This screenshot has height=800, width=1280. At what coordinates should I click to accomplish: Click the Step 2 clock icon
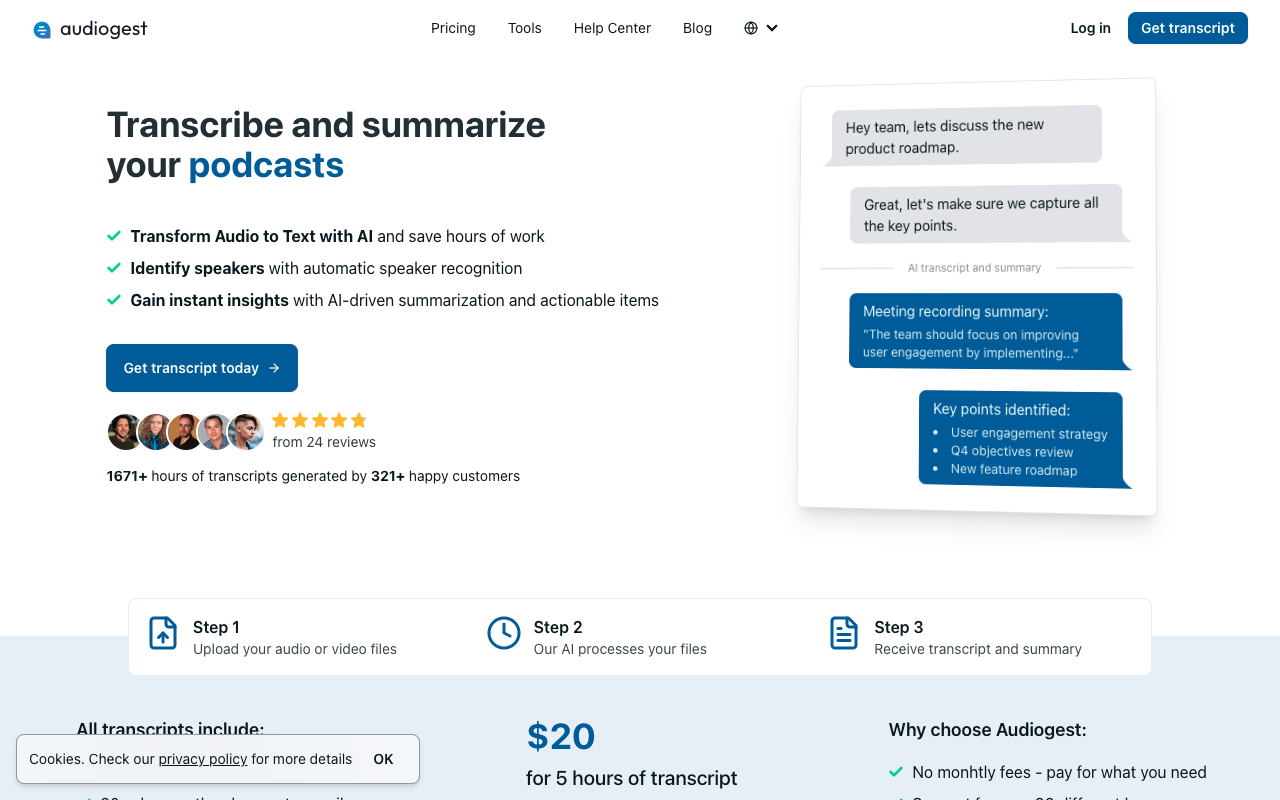[504, 633]
